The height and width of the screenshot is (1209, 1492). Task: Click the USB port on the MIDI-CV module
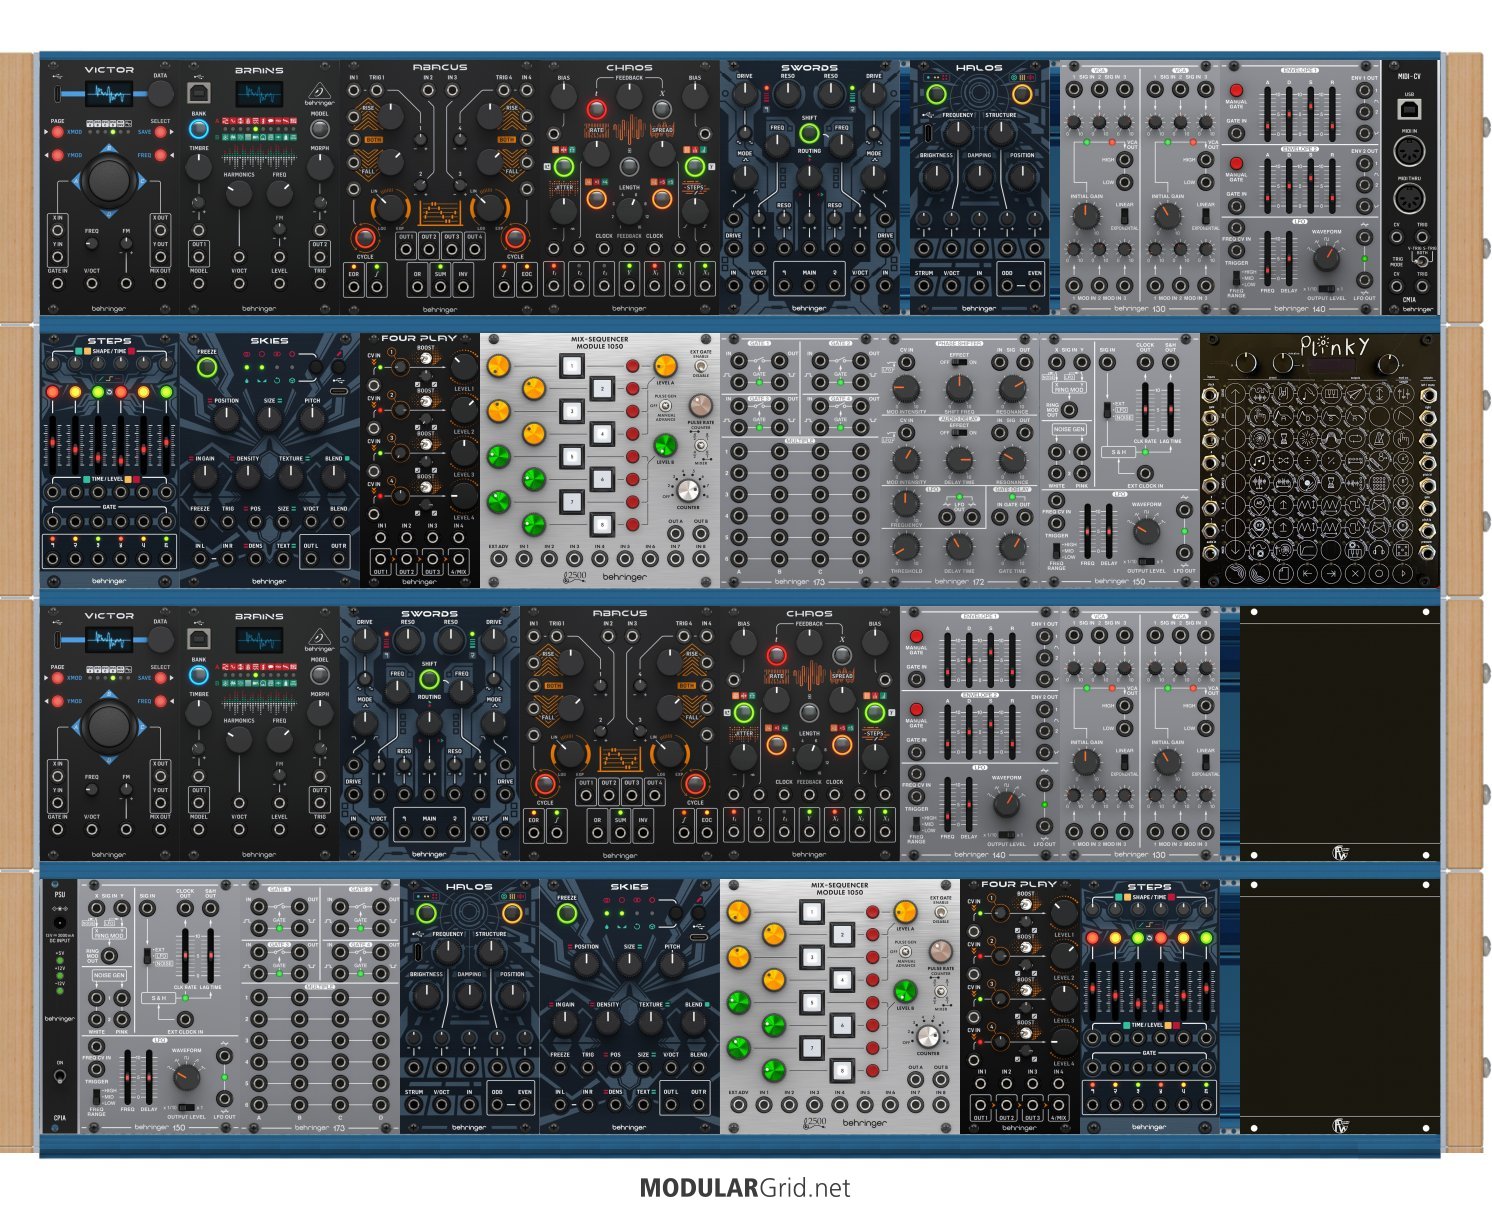point(1409,109)
